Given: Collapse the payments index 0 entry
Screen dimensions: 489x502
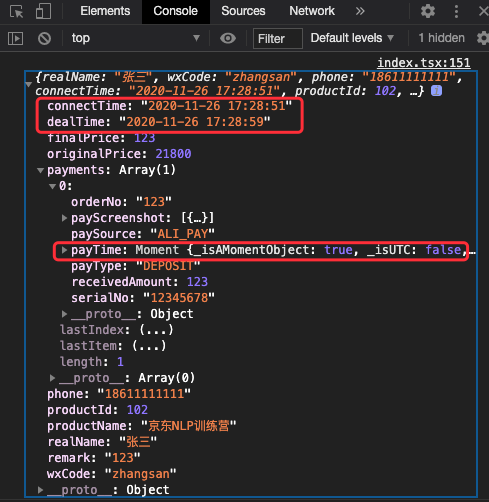Looking at the screenshot, I should click(x=52, y=186).
